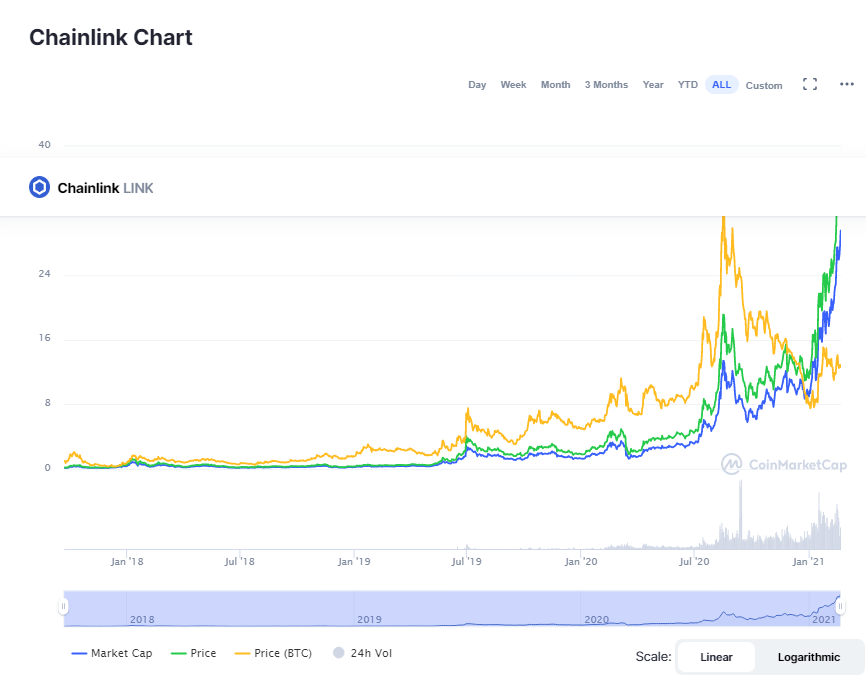
Task: Click the Jan '20 x-axis label
Action: (x=580, y=562)
